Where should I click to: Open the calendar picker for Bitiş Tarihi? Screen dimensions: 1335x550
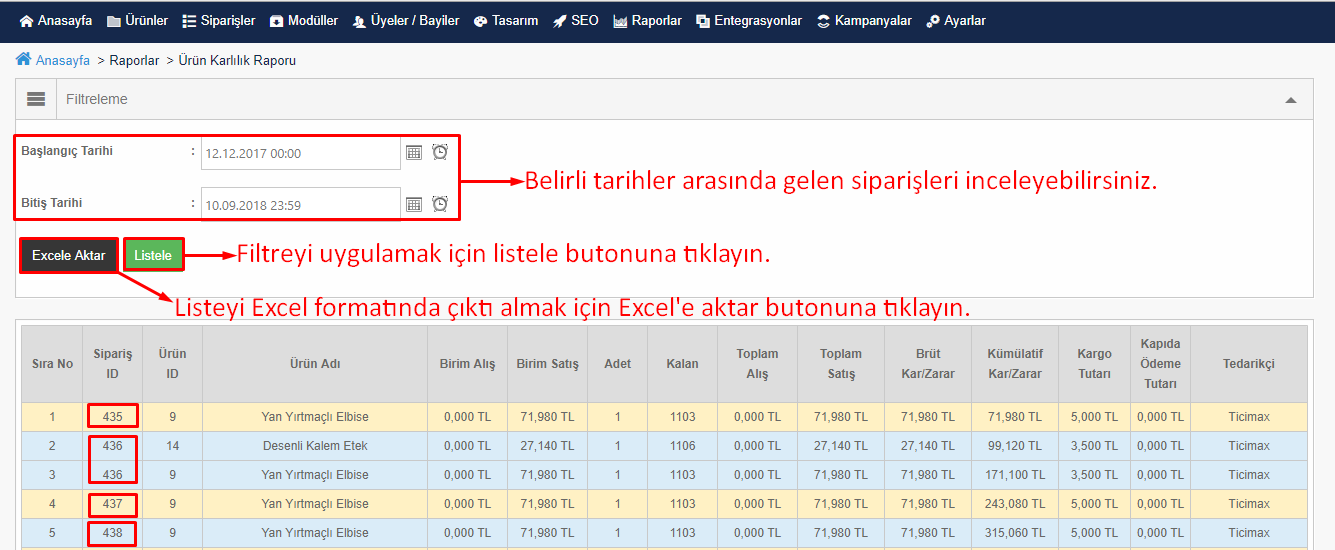coord(414,204)
